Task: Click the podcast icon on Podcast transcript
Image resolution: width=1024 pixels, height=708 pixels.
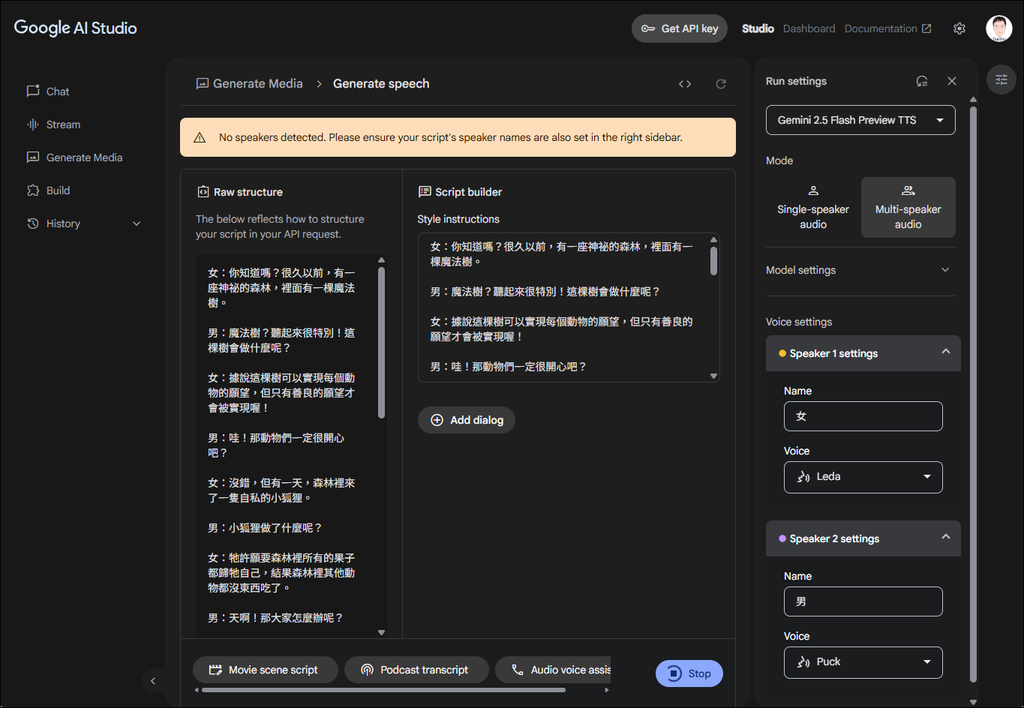Action: coord(367,669)
